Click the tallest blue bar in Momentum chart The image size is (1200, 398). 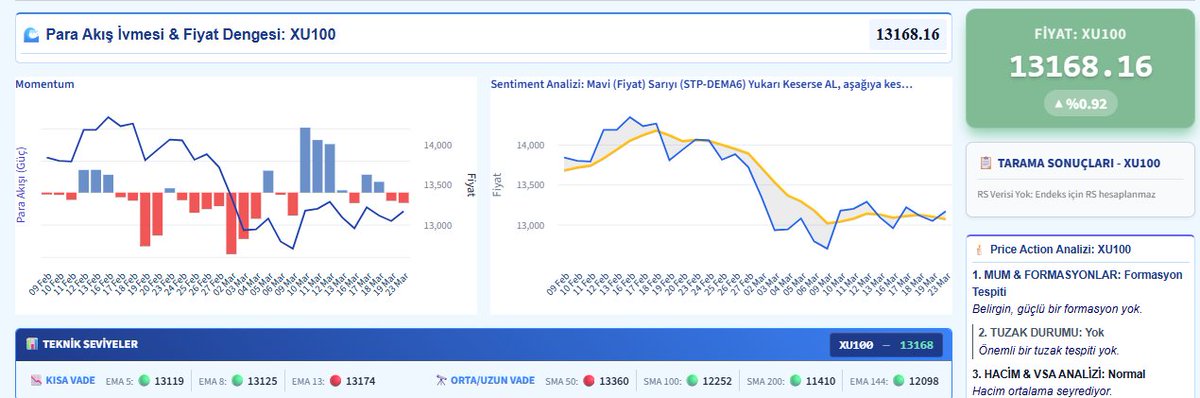306,160
